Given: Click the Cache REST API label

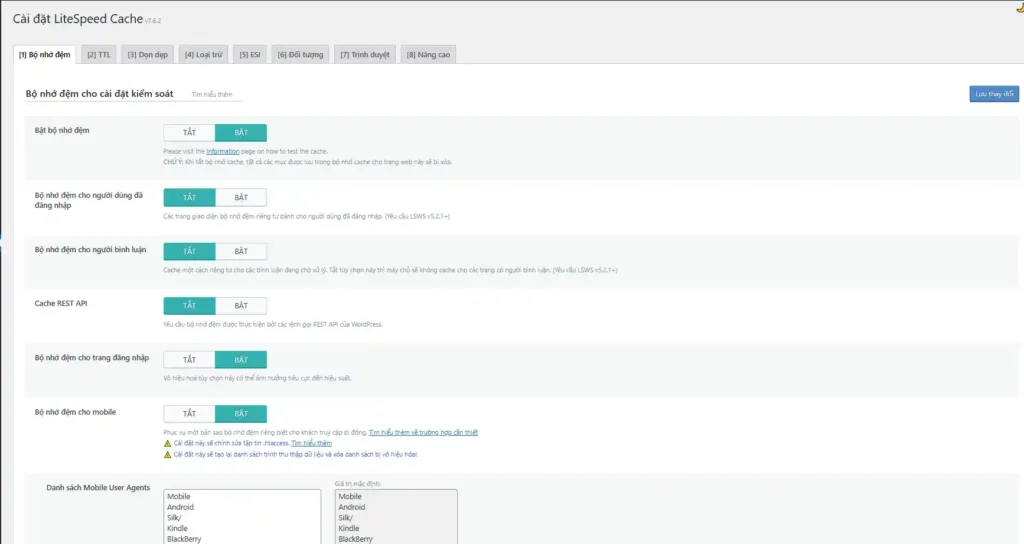Looking at the screenshot, I should tap(61, 304).
